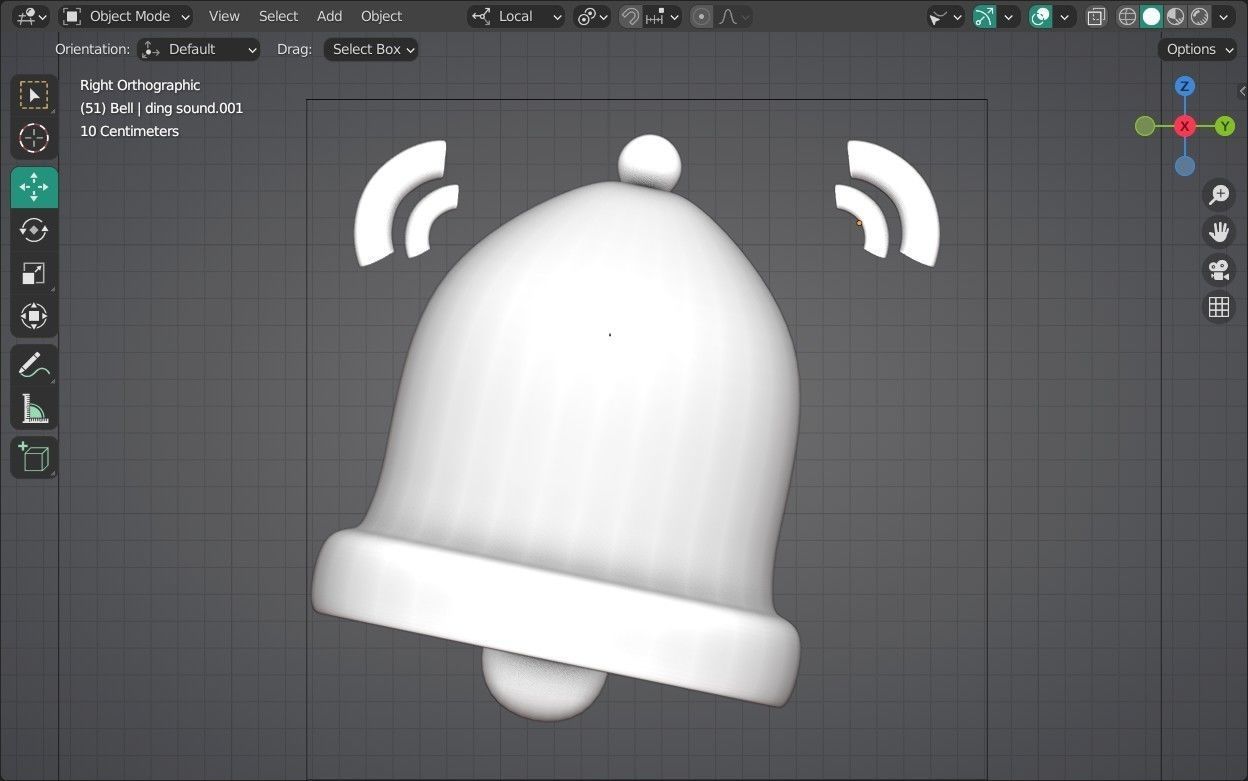Click the red X axis gizmo
Image resolution: width=1248 pixels, height=781 pixels.
1185,126
